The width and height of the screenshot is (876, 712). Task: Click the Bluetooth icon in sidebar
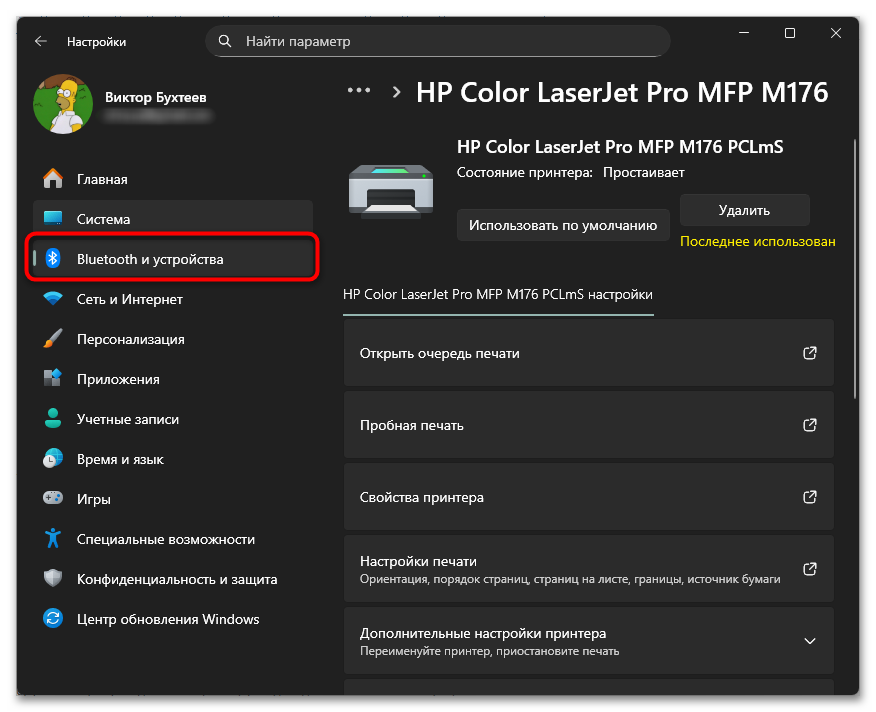click(x=54, y=259)
